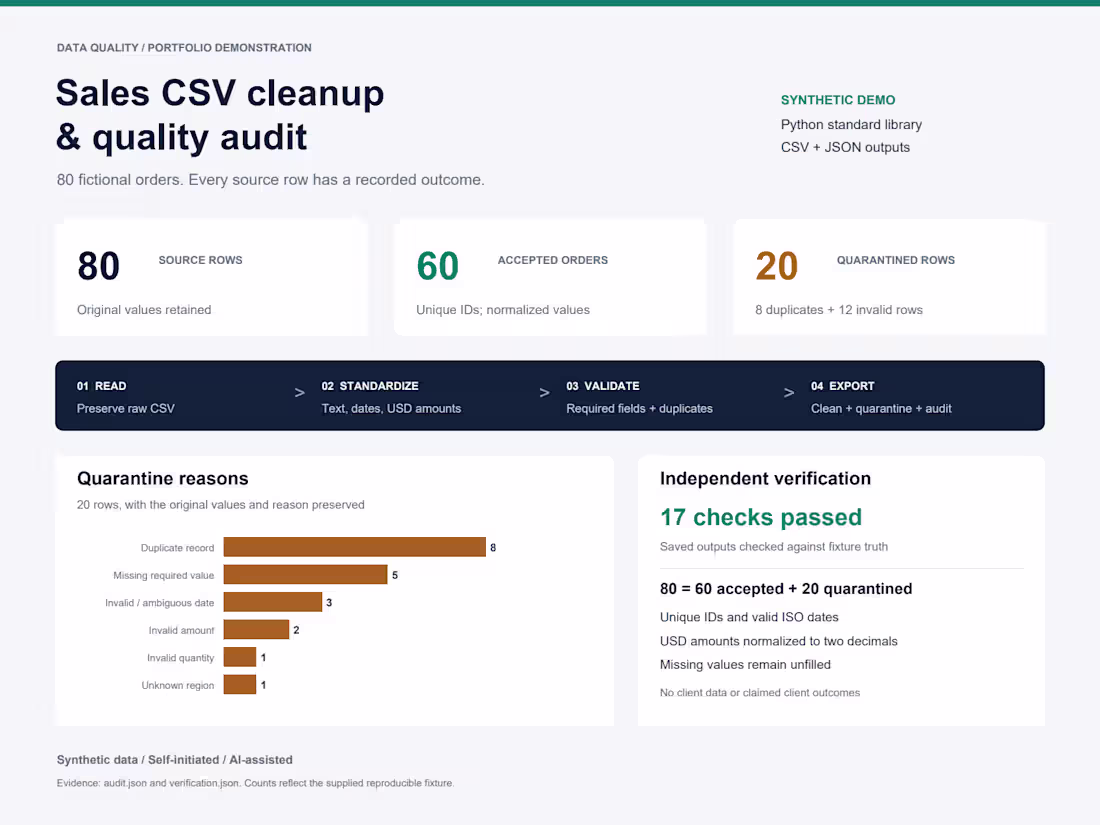Click '80 = 60 accepted + 20 quarantined' line
This screenshot has width=1100, height=825.
786,589
